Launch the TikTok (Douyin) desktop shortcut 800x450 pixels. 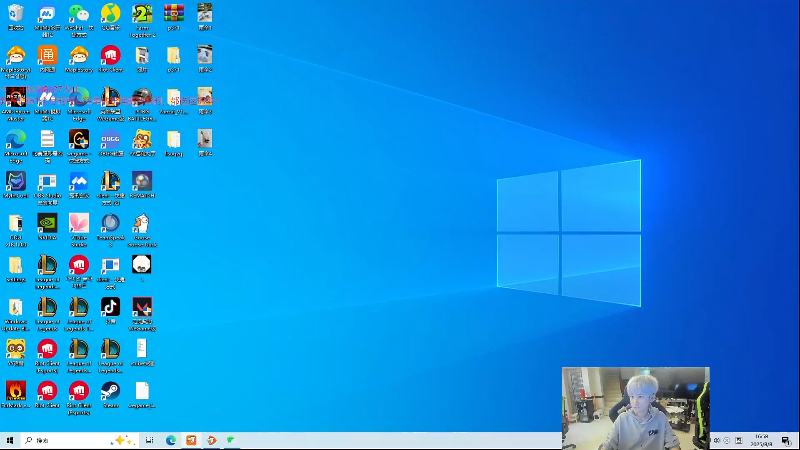tap(110, 307)
